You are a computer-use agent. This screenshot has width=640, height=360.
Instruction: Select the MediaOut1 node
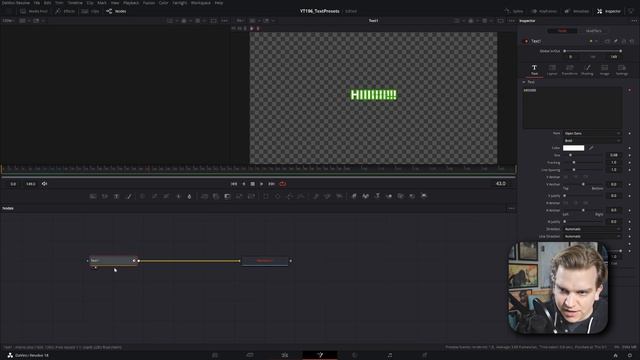coord(265,260)
